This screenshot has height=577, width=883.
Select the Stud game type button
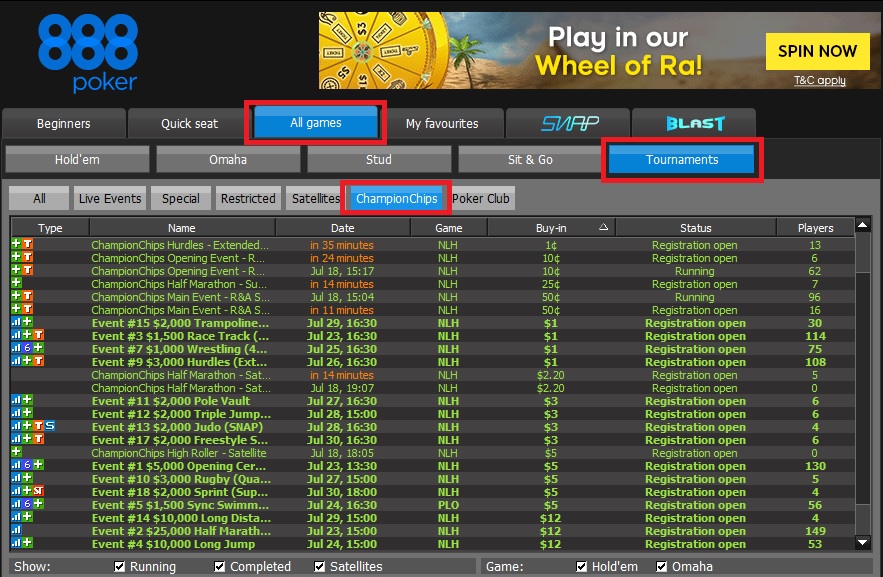coord(379,159)
